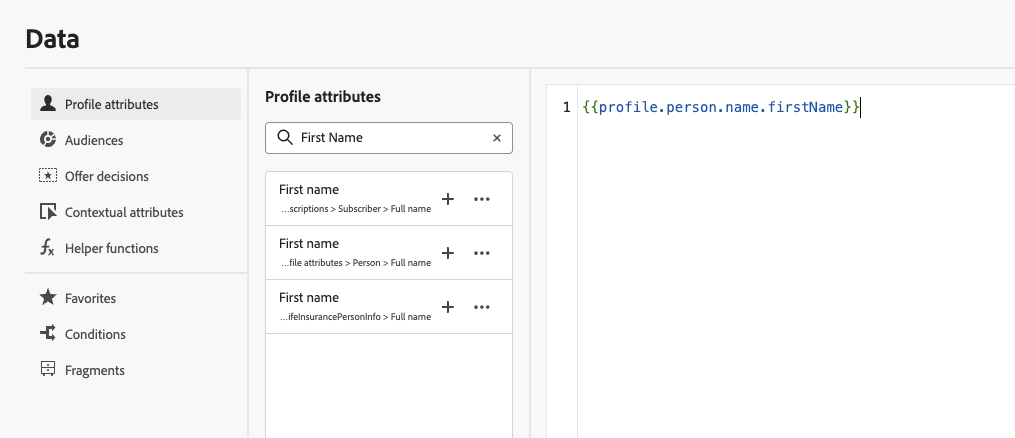Click the Profile attributes person icon
Viewport: 1015px width, 438px height.
pyautogui.click(x=47, y=104)
